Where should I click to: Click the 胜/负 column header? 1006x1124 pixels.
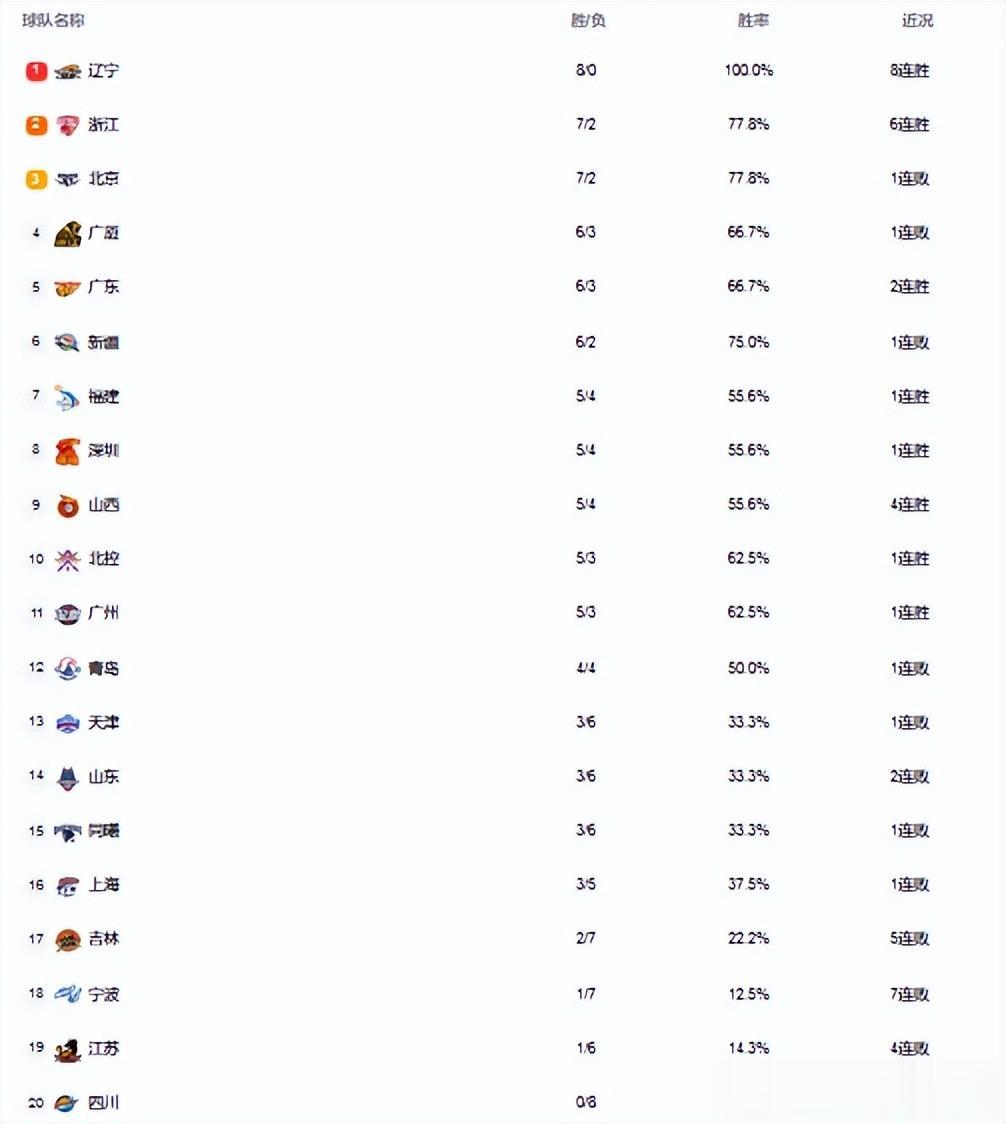(x=588, y=20)
